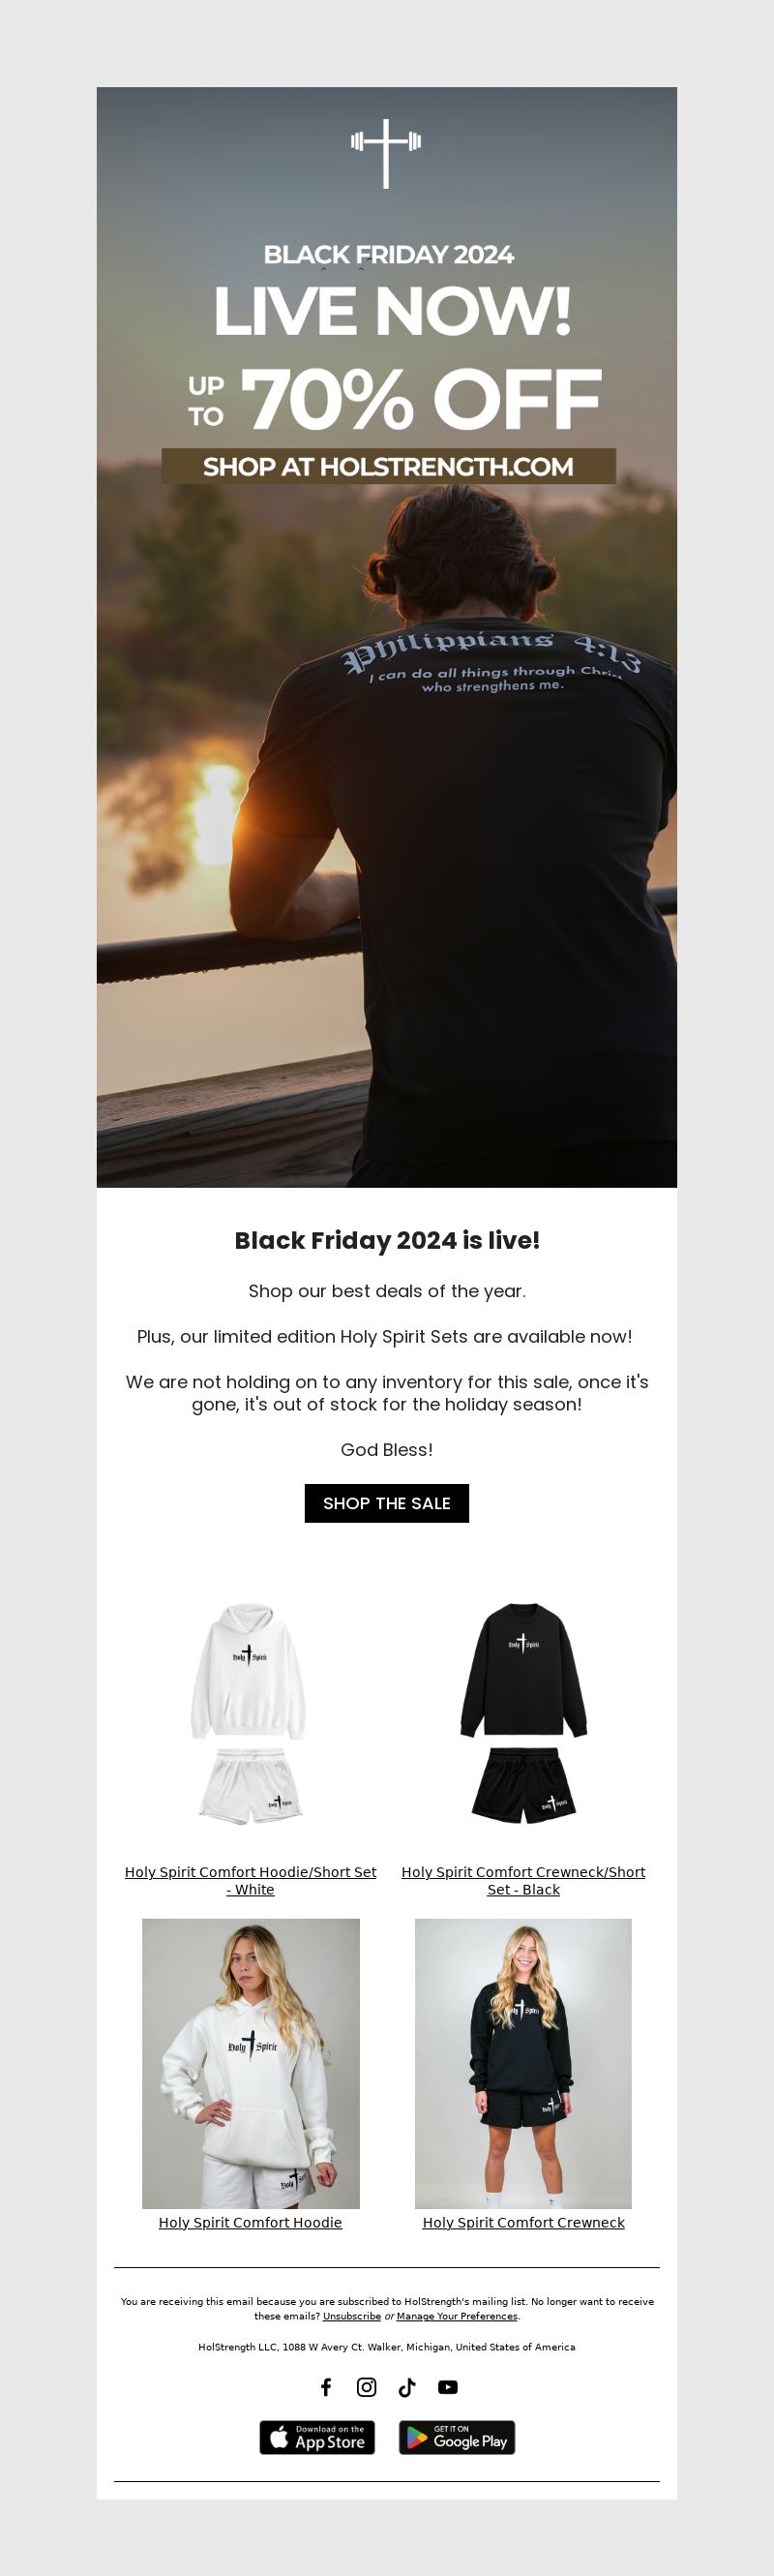Image resolution: width=774 pixels, height=2576 pixels.
Task: Click the cross barbell logo at top
Action: point(386,153)
